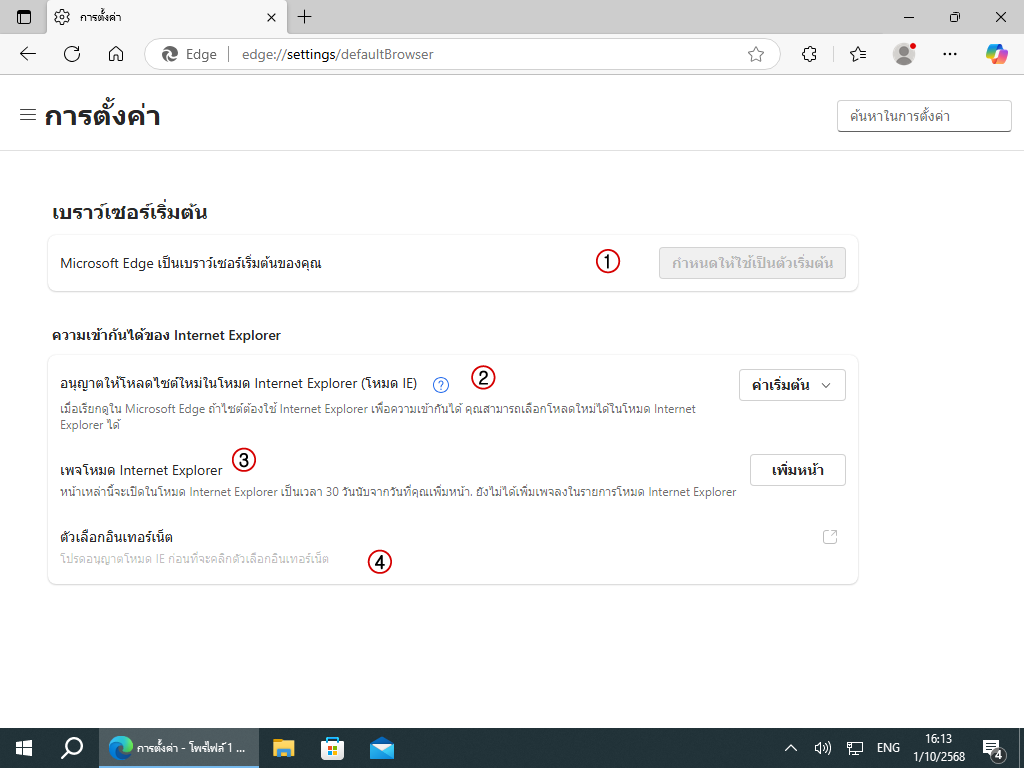Image resolution: width=1024 pixels, height=768 pixels.
Task: Click the IE mode help question icon
Action: [x=441, y=384]
